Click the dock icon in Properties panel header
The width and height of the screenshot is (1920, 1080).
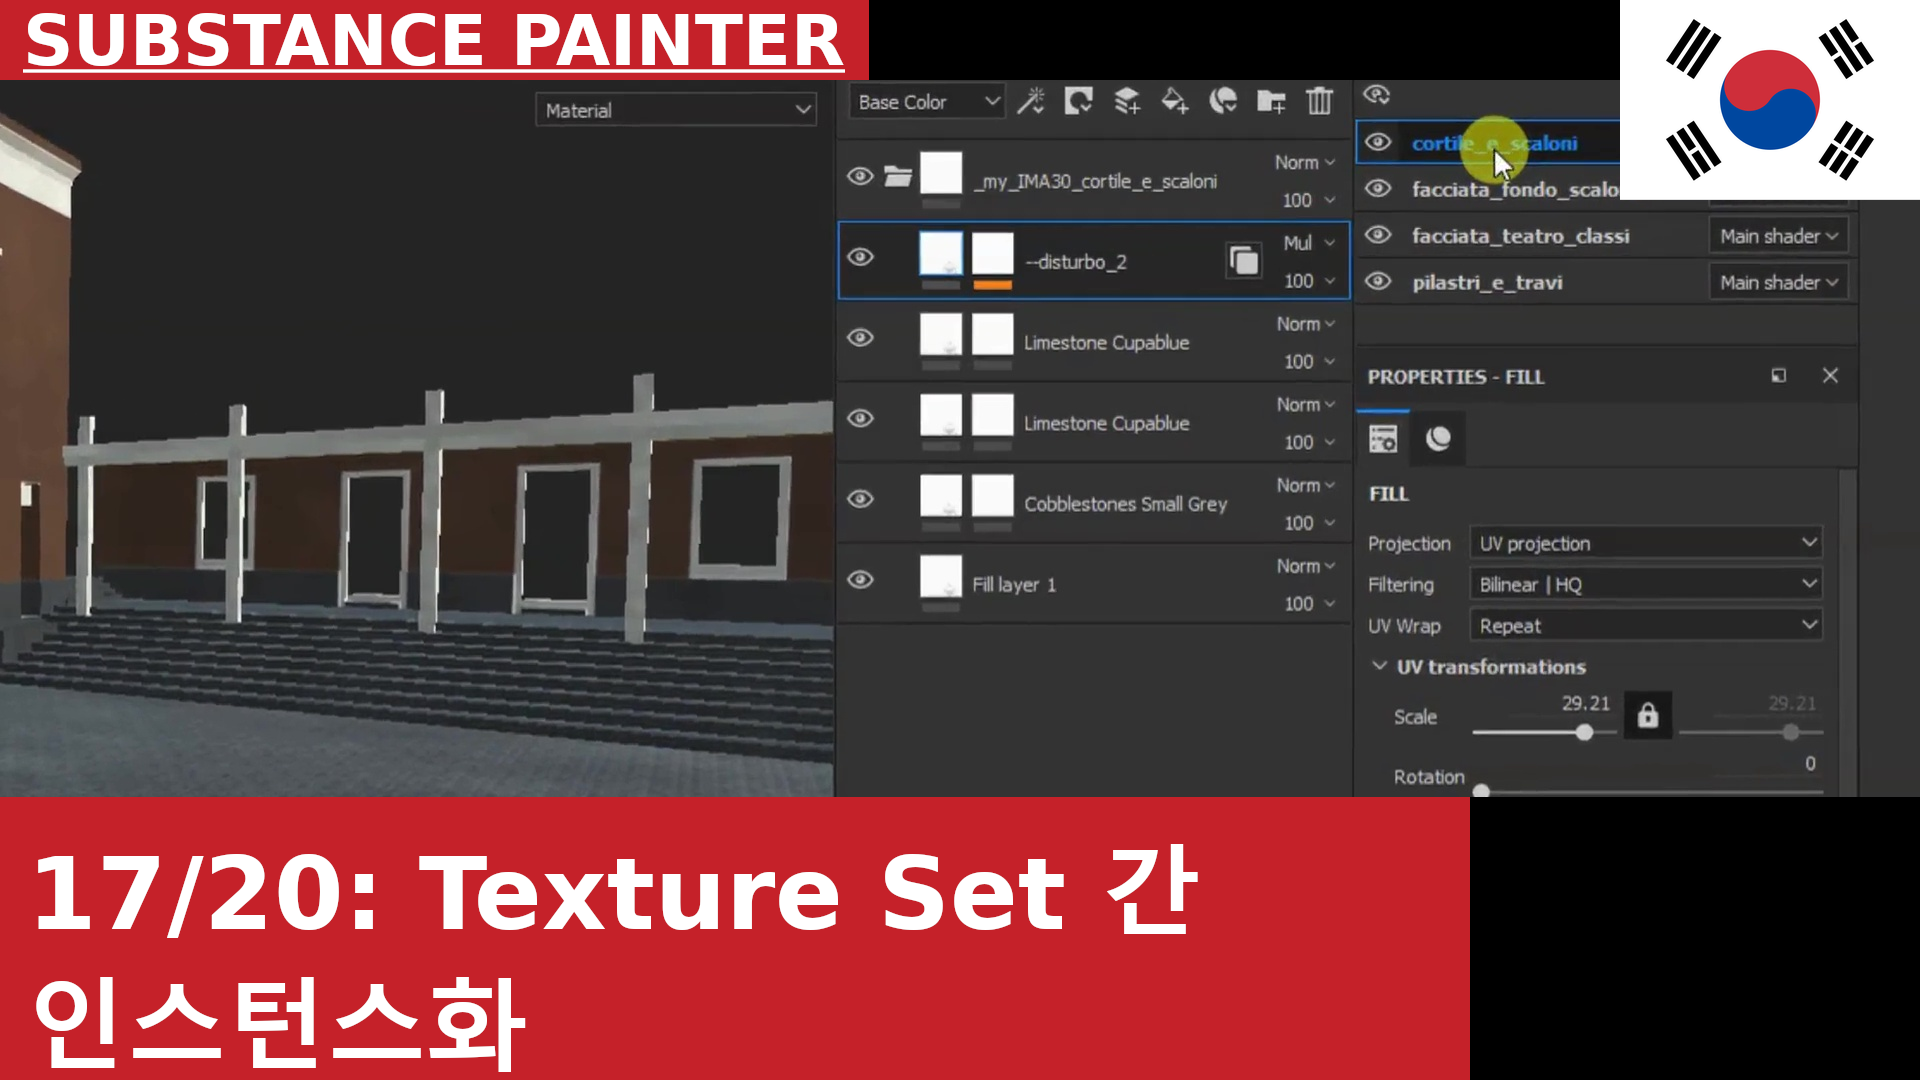point(1779,376)
